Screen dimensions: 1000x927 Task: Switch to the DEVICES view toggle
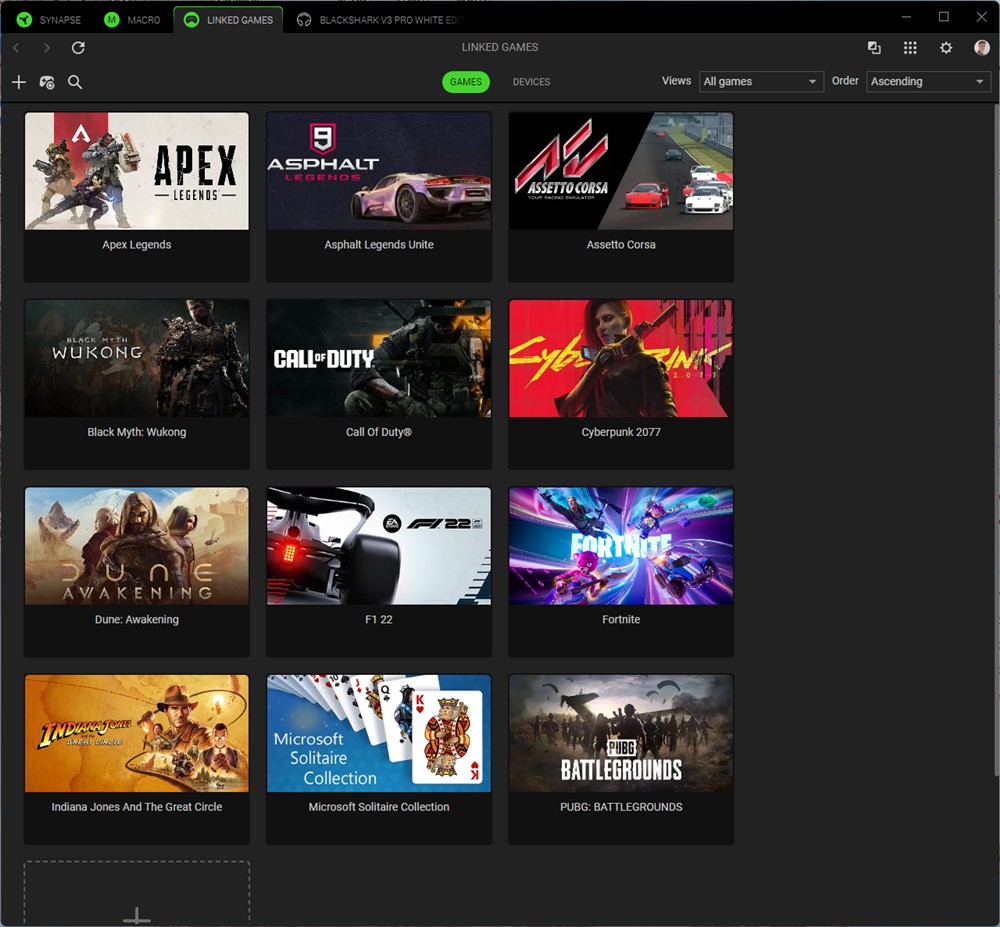pyautogui.click(x=531, y=82)
